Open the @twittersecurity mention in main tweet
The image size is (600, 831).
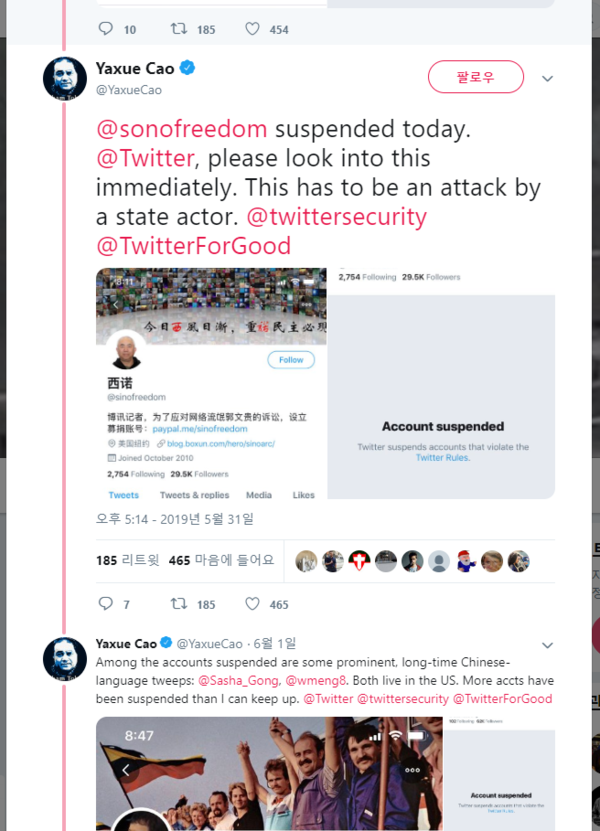point(337,216)
